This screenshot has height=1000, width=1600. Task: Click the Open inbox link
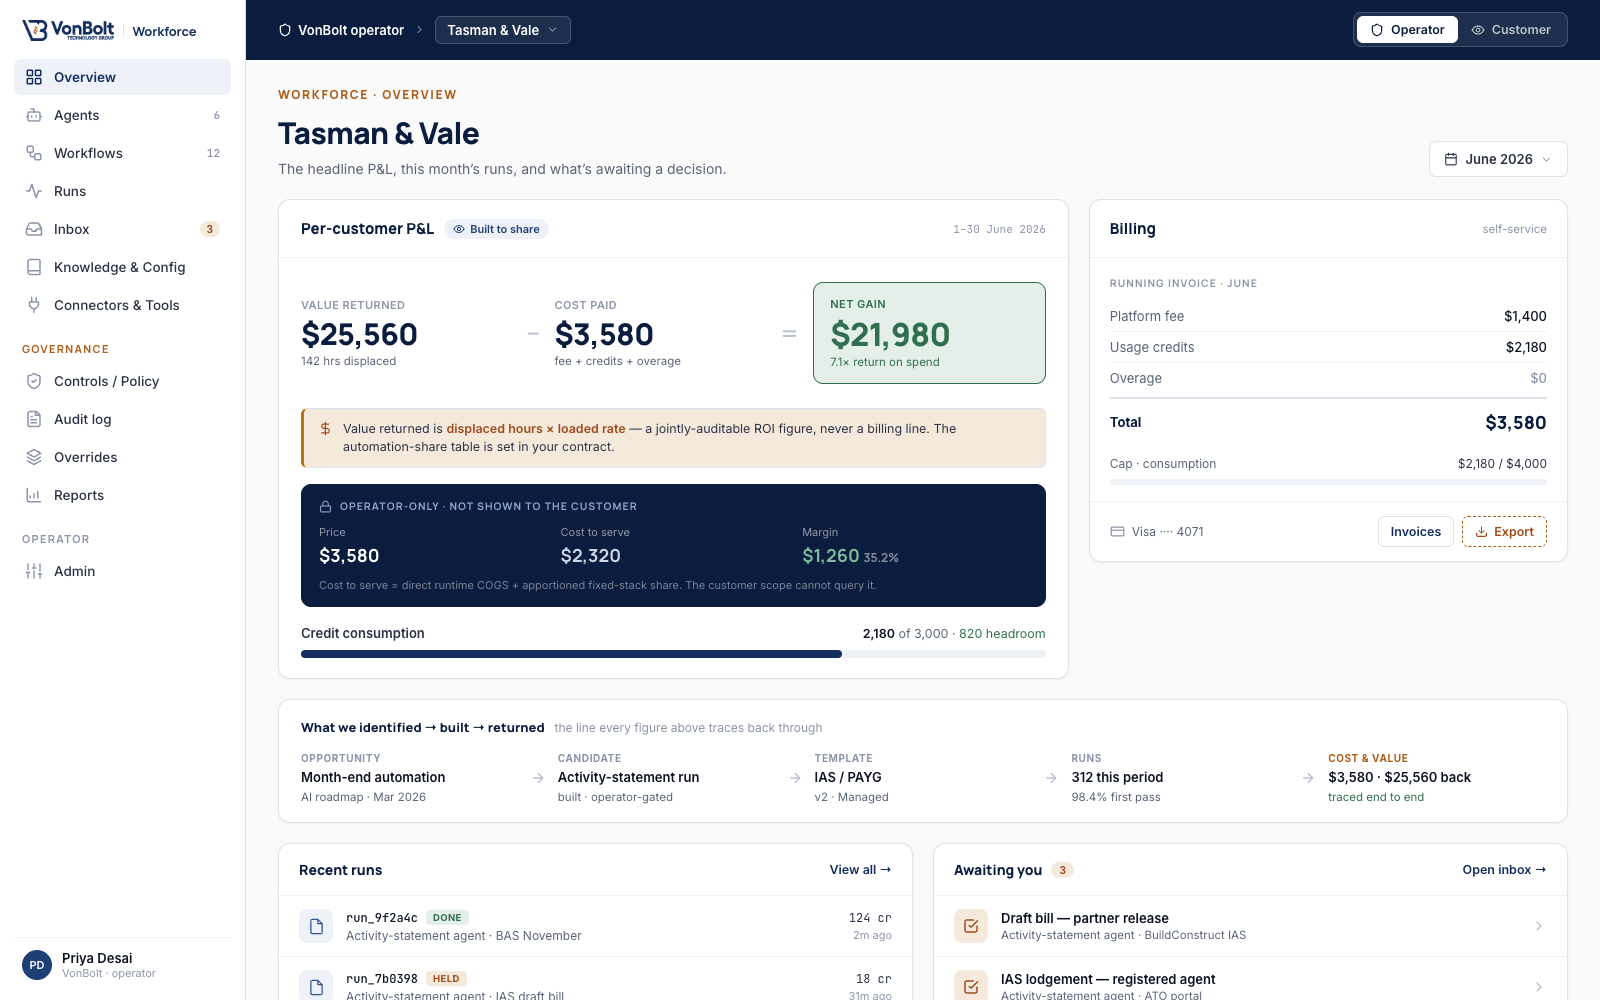(1504, 870)
